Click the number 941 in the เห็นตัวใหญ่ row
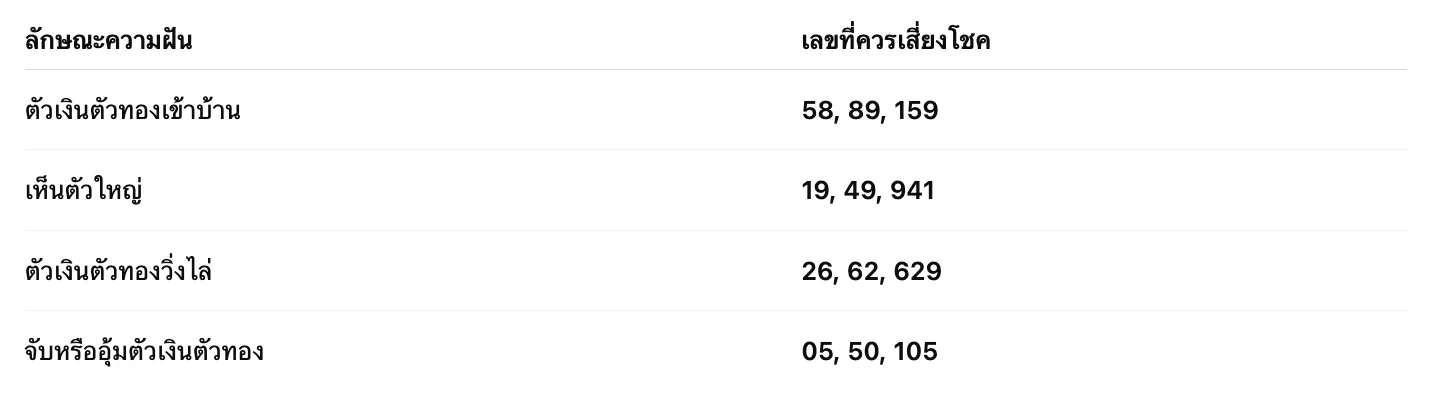 click(913, 190)
